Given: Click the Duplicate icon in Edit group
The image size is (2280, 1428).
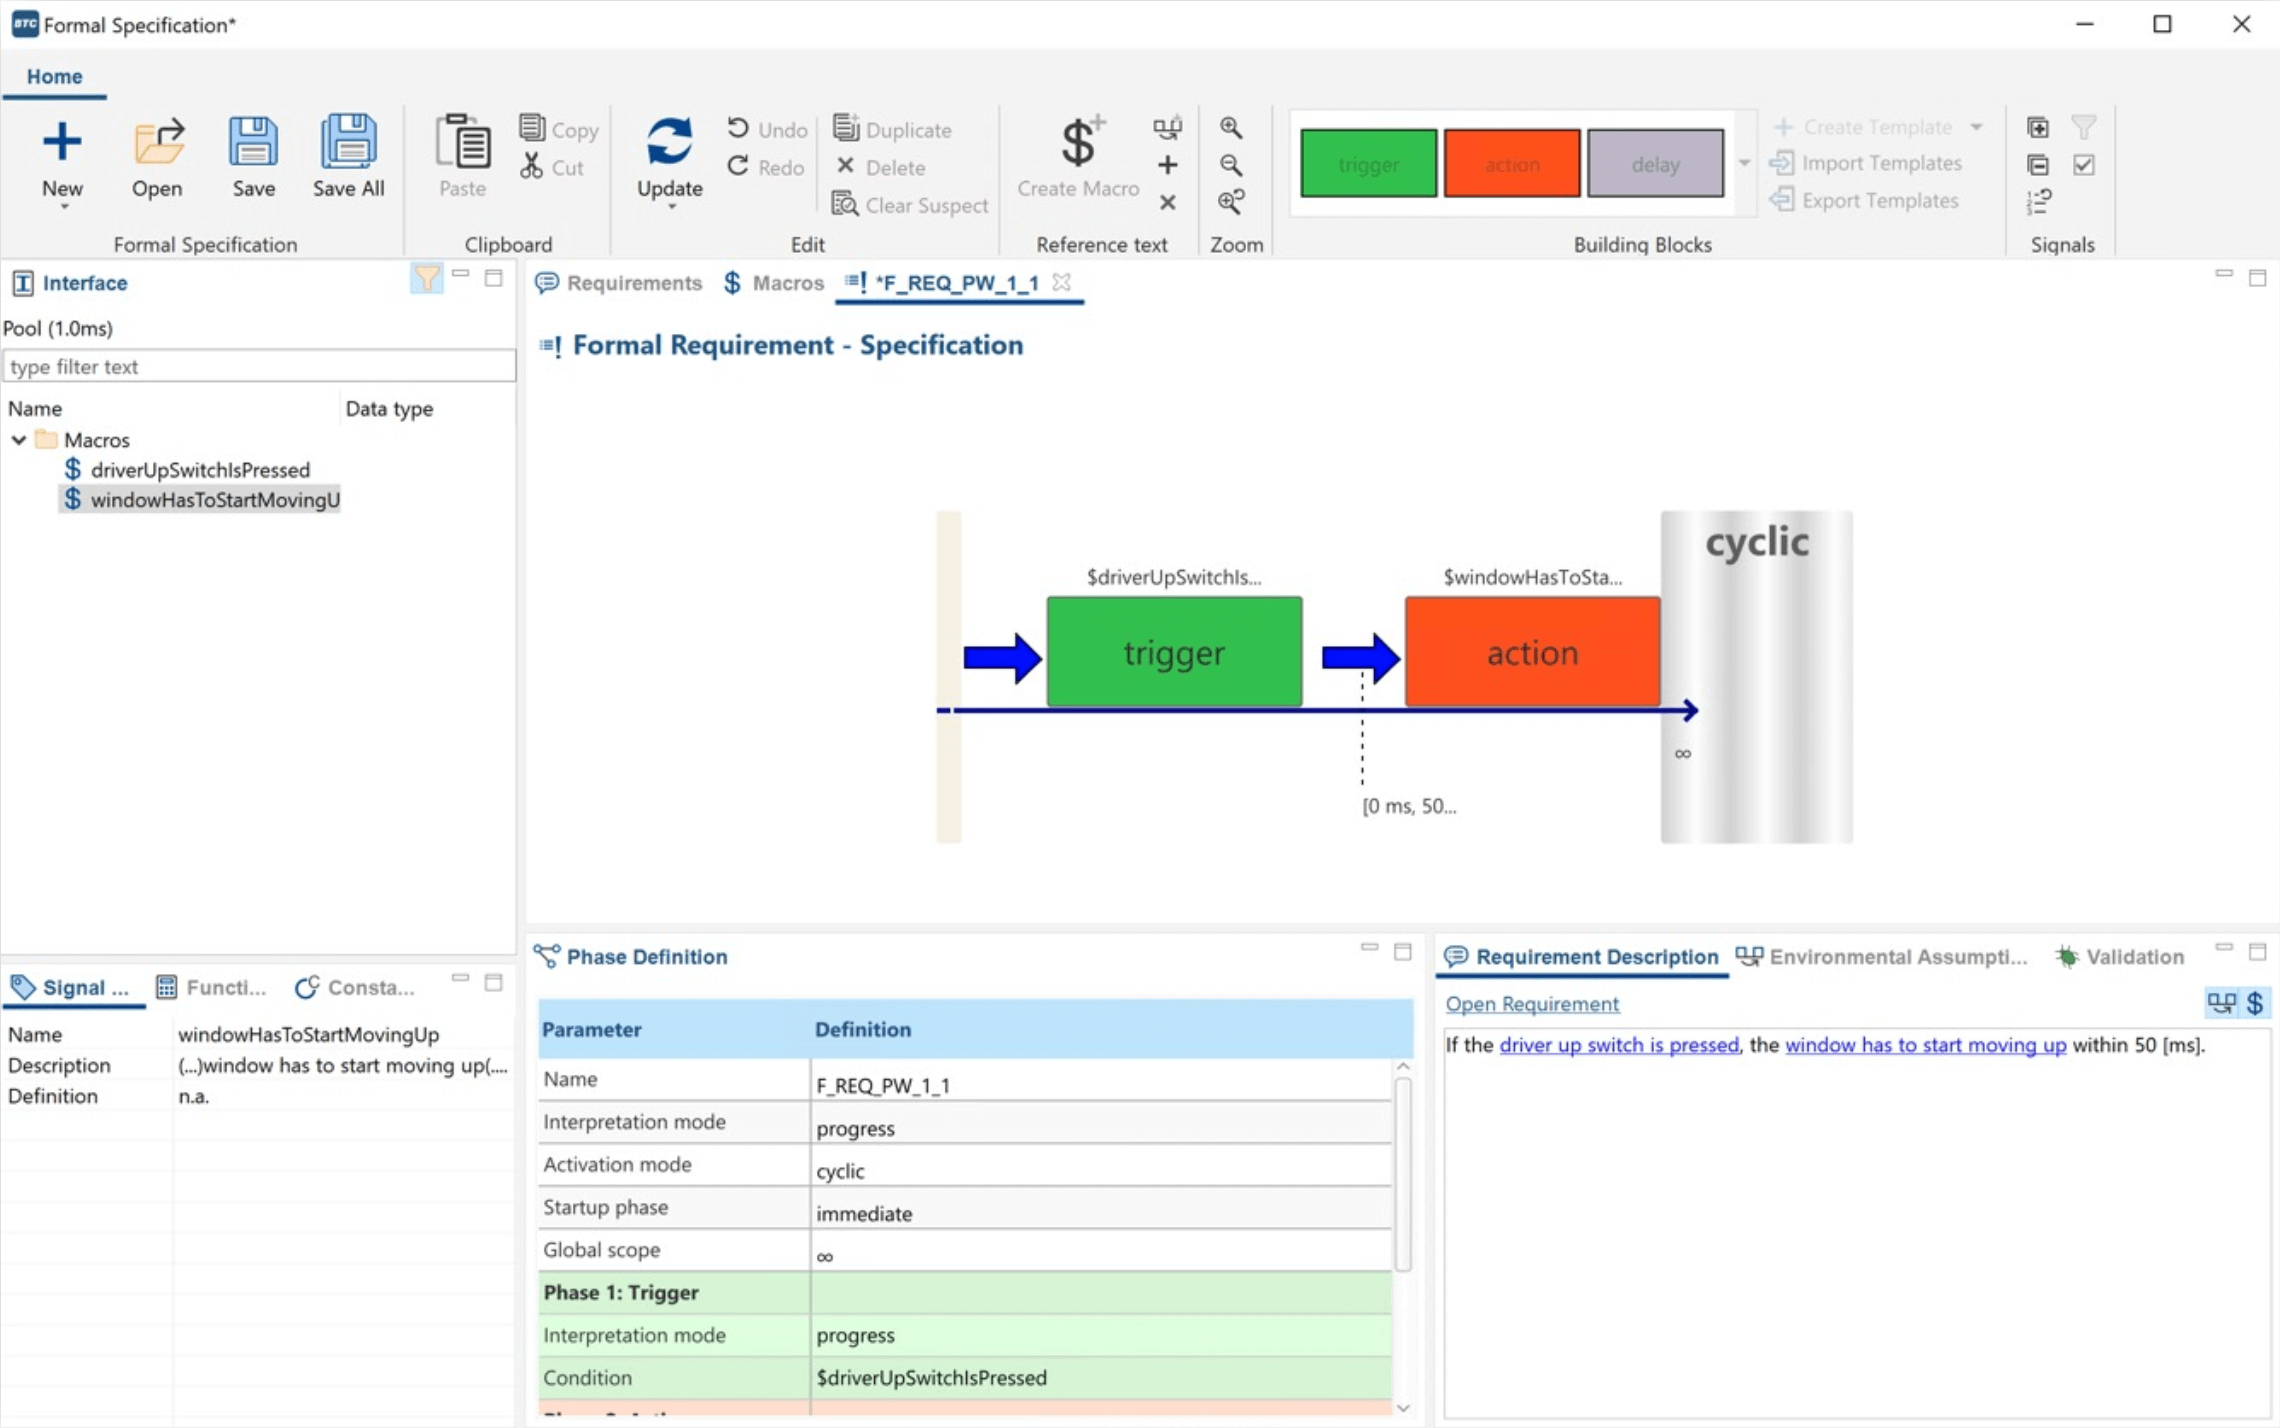Looking at the screenshot, I should click(846, 128).
